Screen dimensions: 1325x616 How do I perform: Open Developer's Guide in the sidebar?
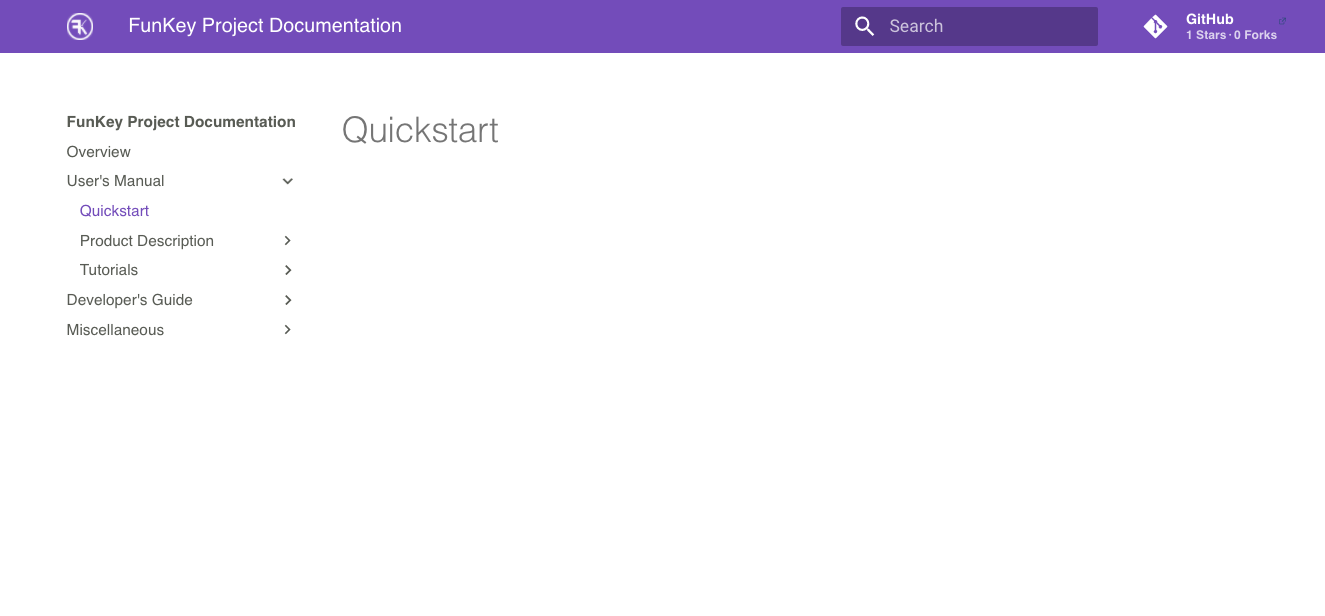pyautogui.click(x=129, y=300)
